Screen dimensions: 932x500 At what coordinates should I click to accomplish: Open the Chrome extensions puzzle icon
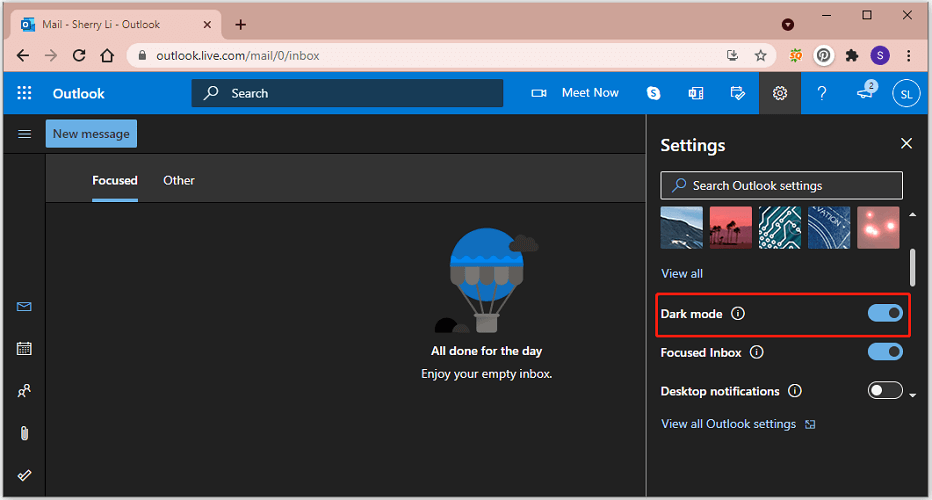852,55
